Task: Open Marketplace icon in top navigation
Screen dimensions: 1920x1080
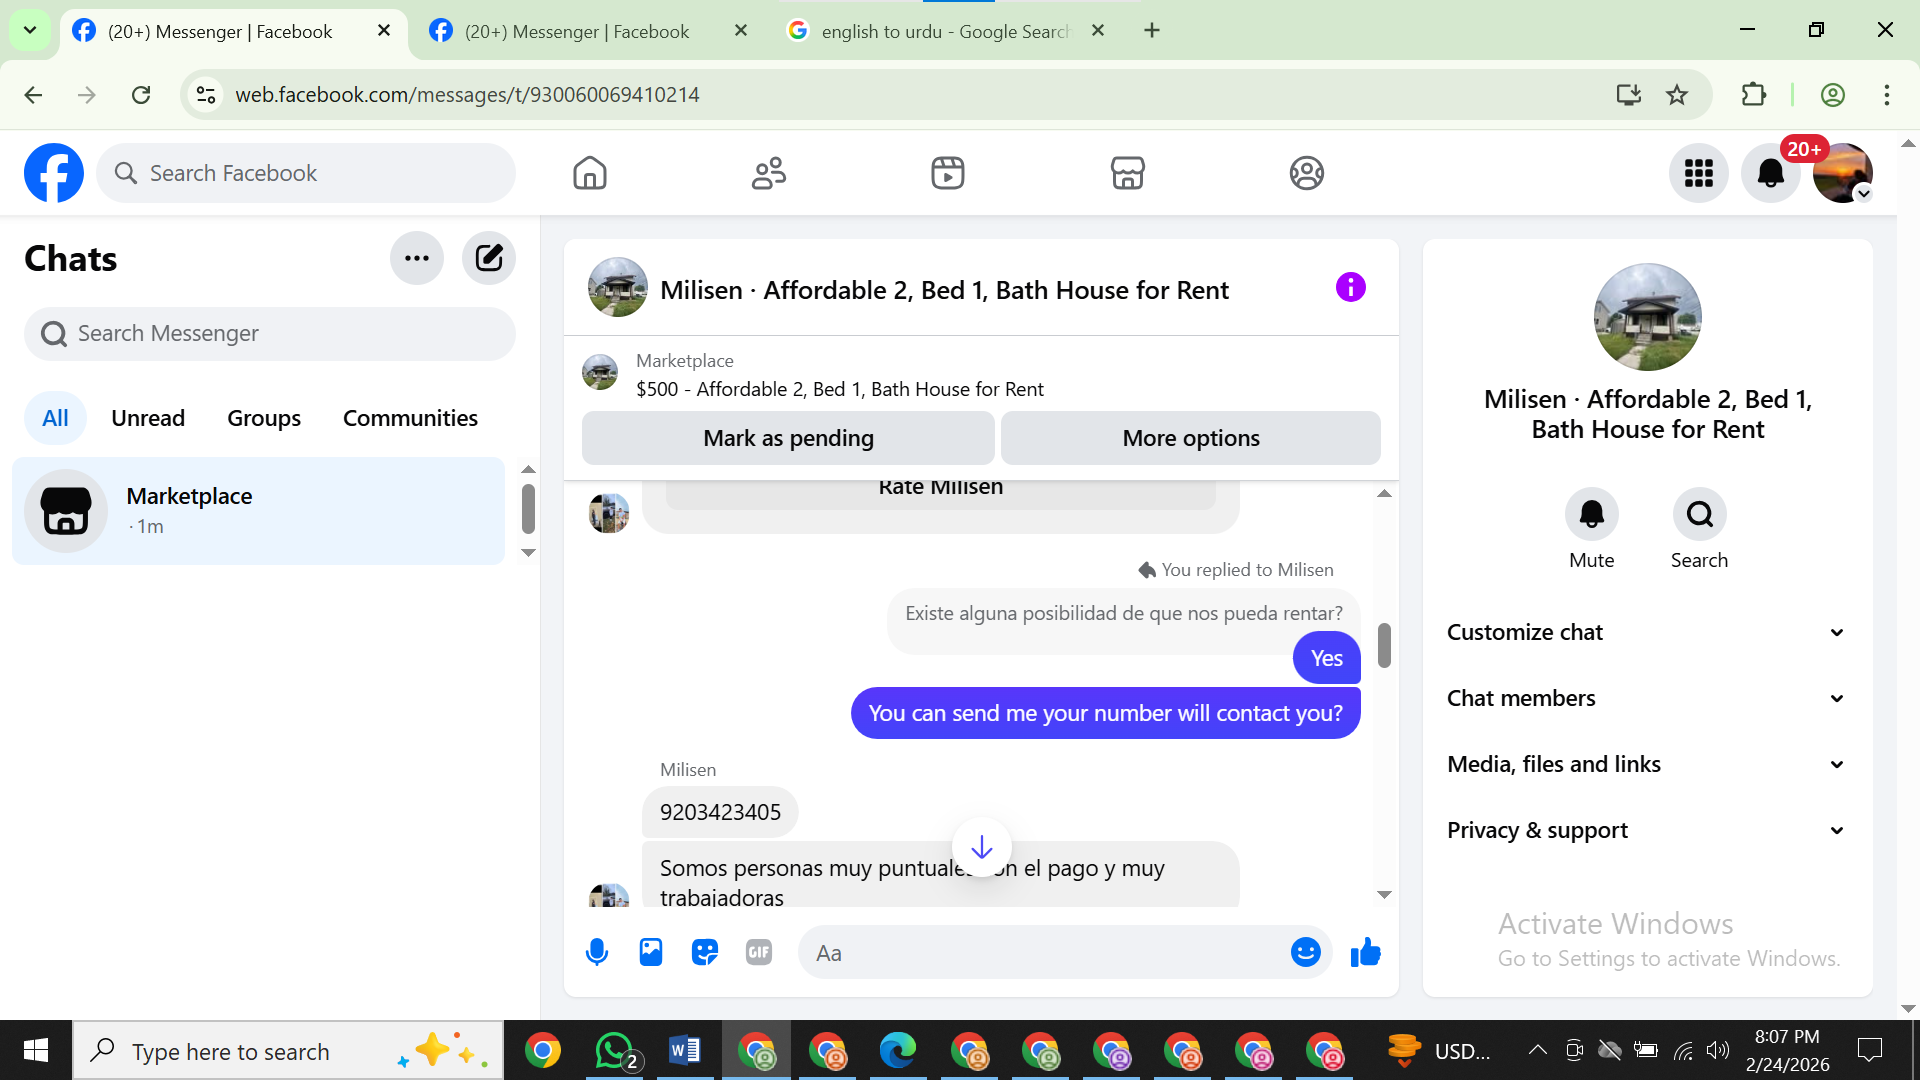Action: [1127, 173]
